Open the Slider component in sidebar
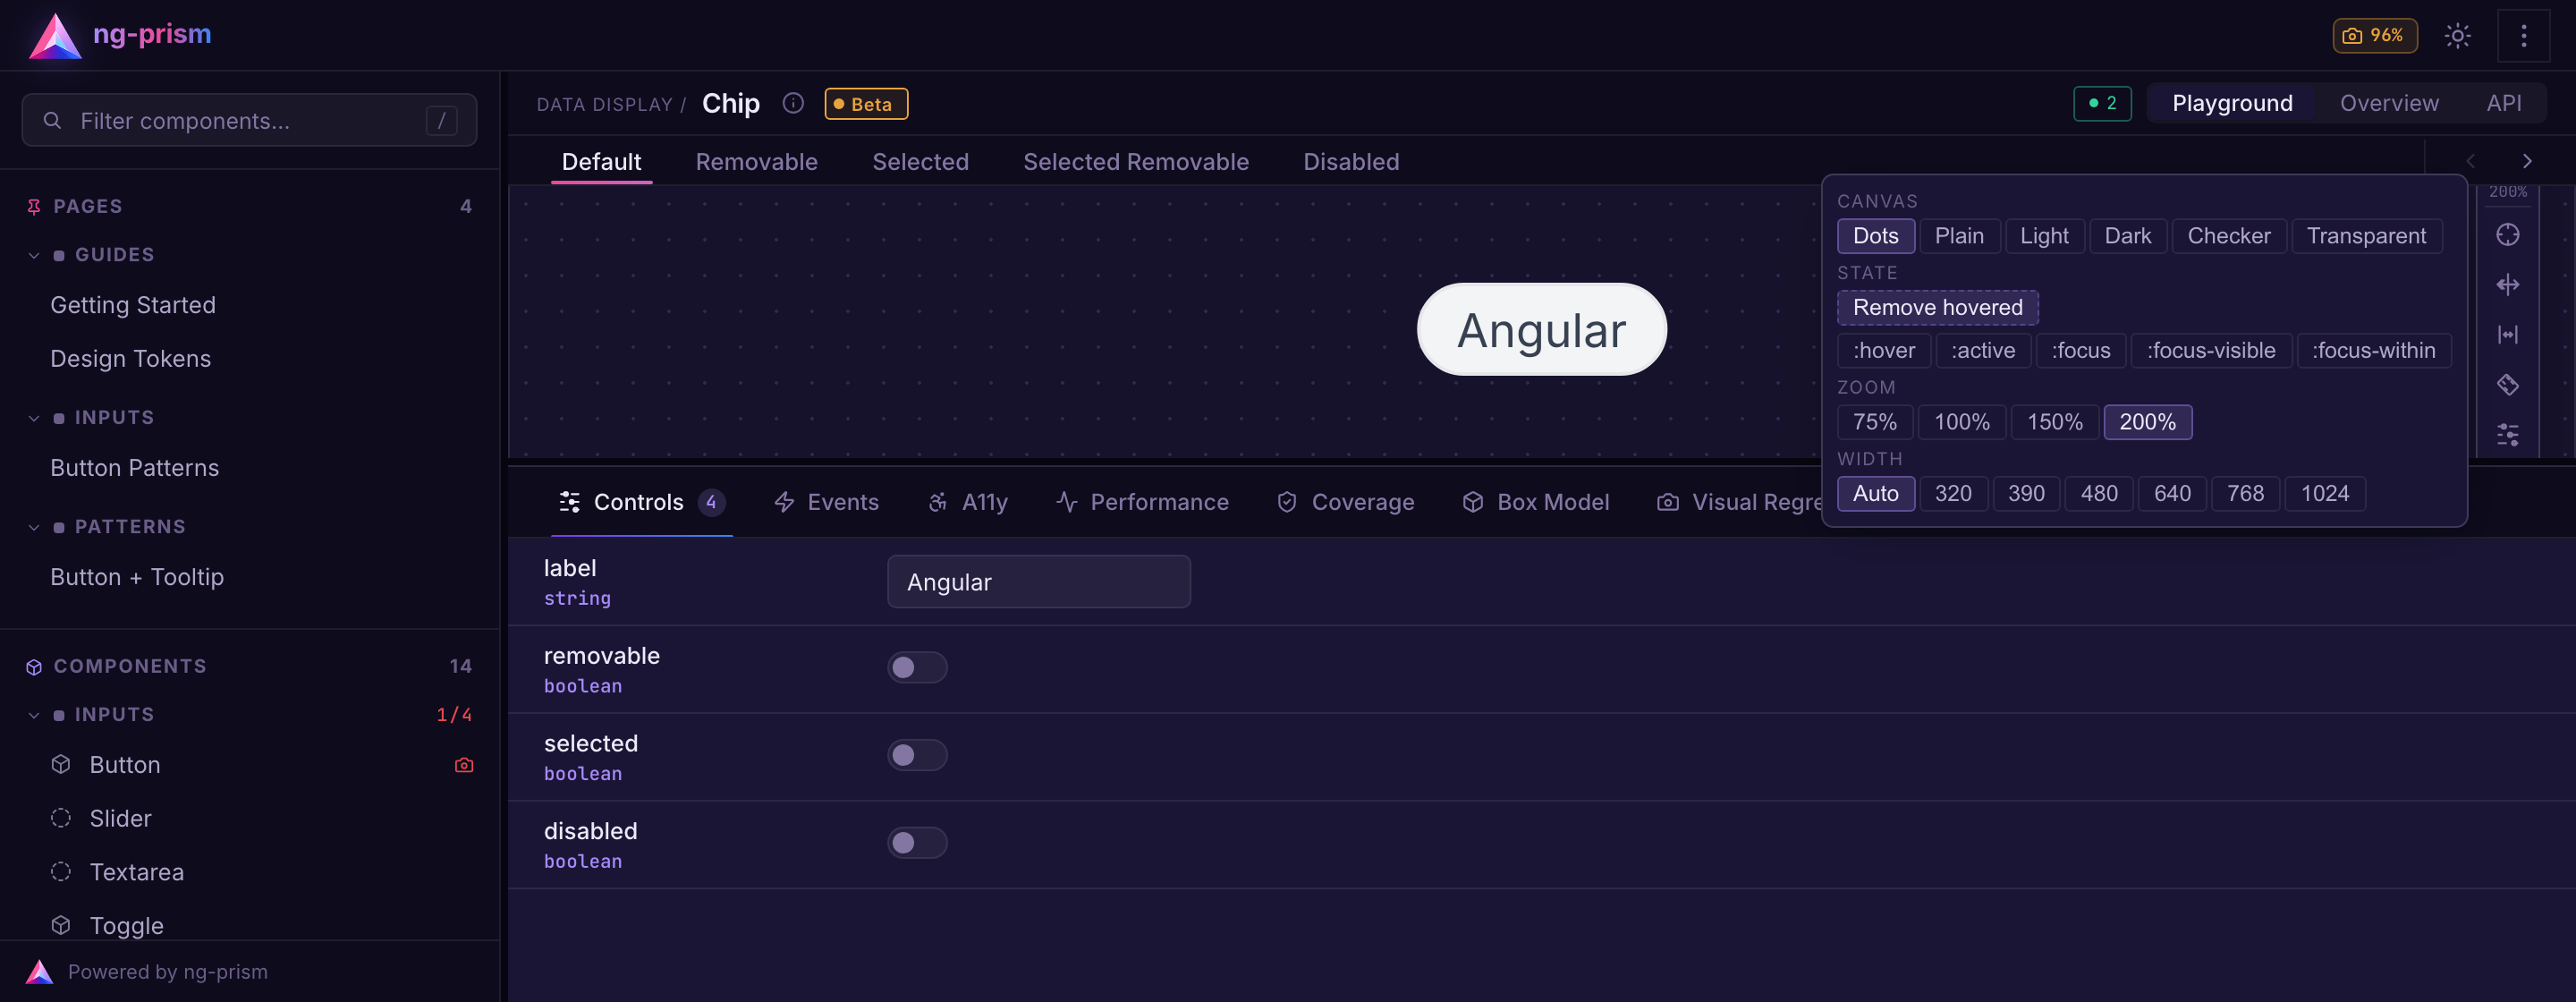This screenshot has width=2576, height=1002. [120, 819]
